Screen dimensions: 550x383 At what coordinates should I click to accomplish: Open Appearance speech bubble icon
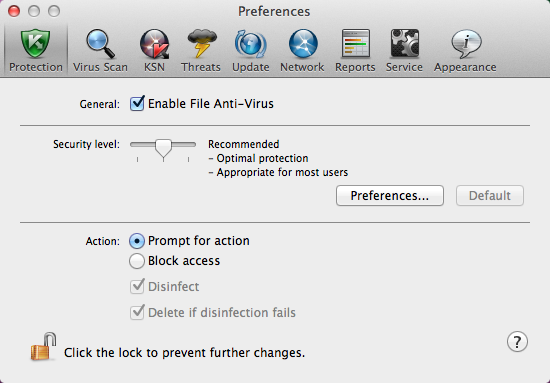click(466, 44)
